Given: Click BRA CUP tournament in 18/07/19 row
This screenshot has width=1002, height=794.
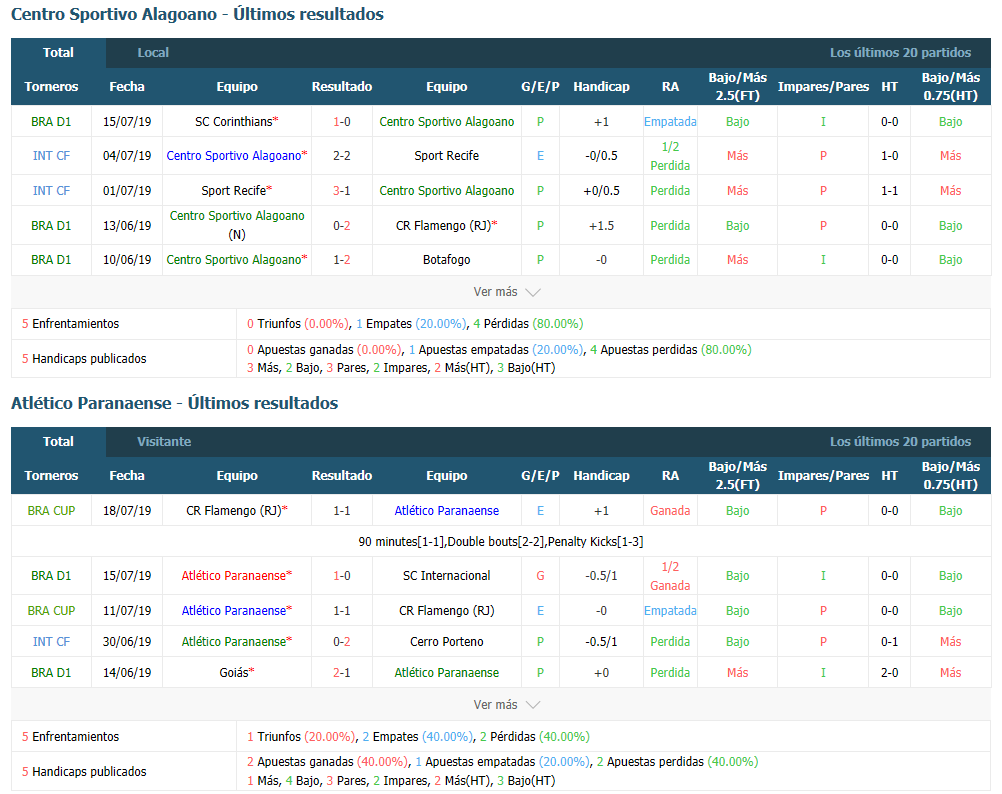Looking at the screenshot, I should [51, 511].
